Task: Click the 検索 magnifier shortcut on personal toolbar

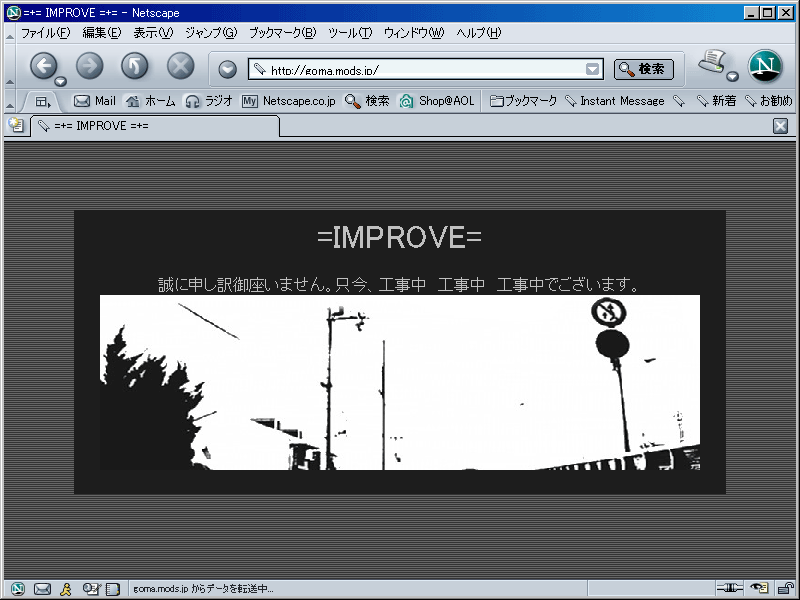Action: click(x=367, y=101)
